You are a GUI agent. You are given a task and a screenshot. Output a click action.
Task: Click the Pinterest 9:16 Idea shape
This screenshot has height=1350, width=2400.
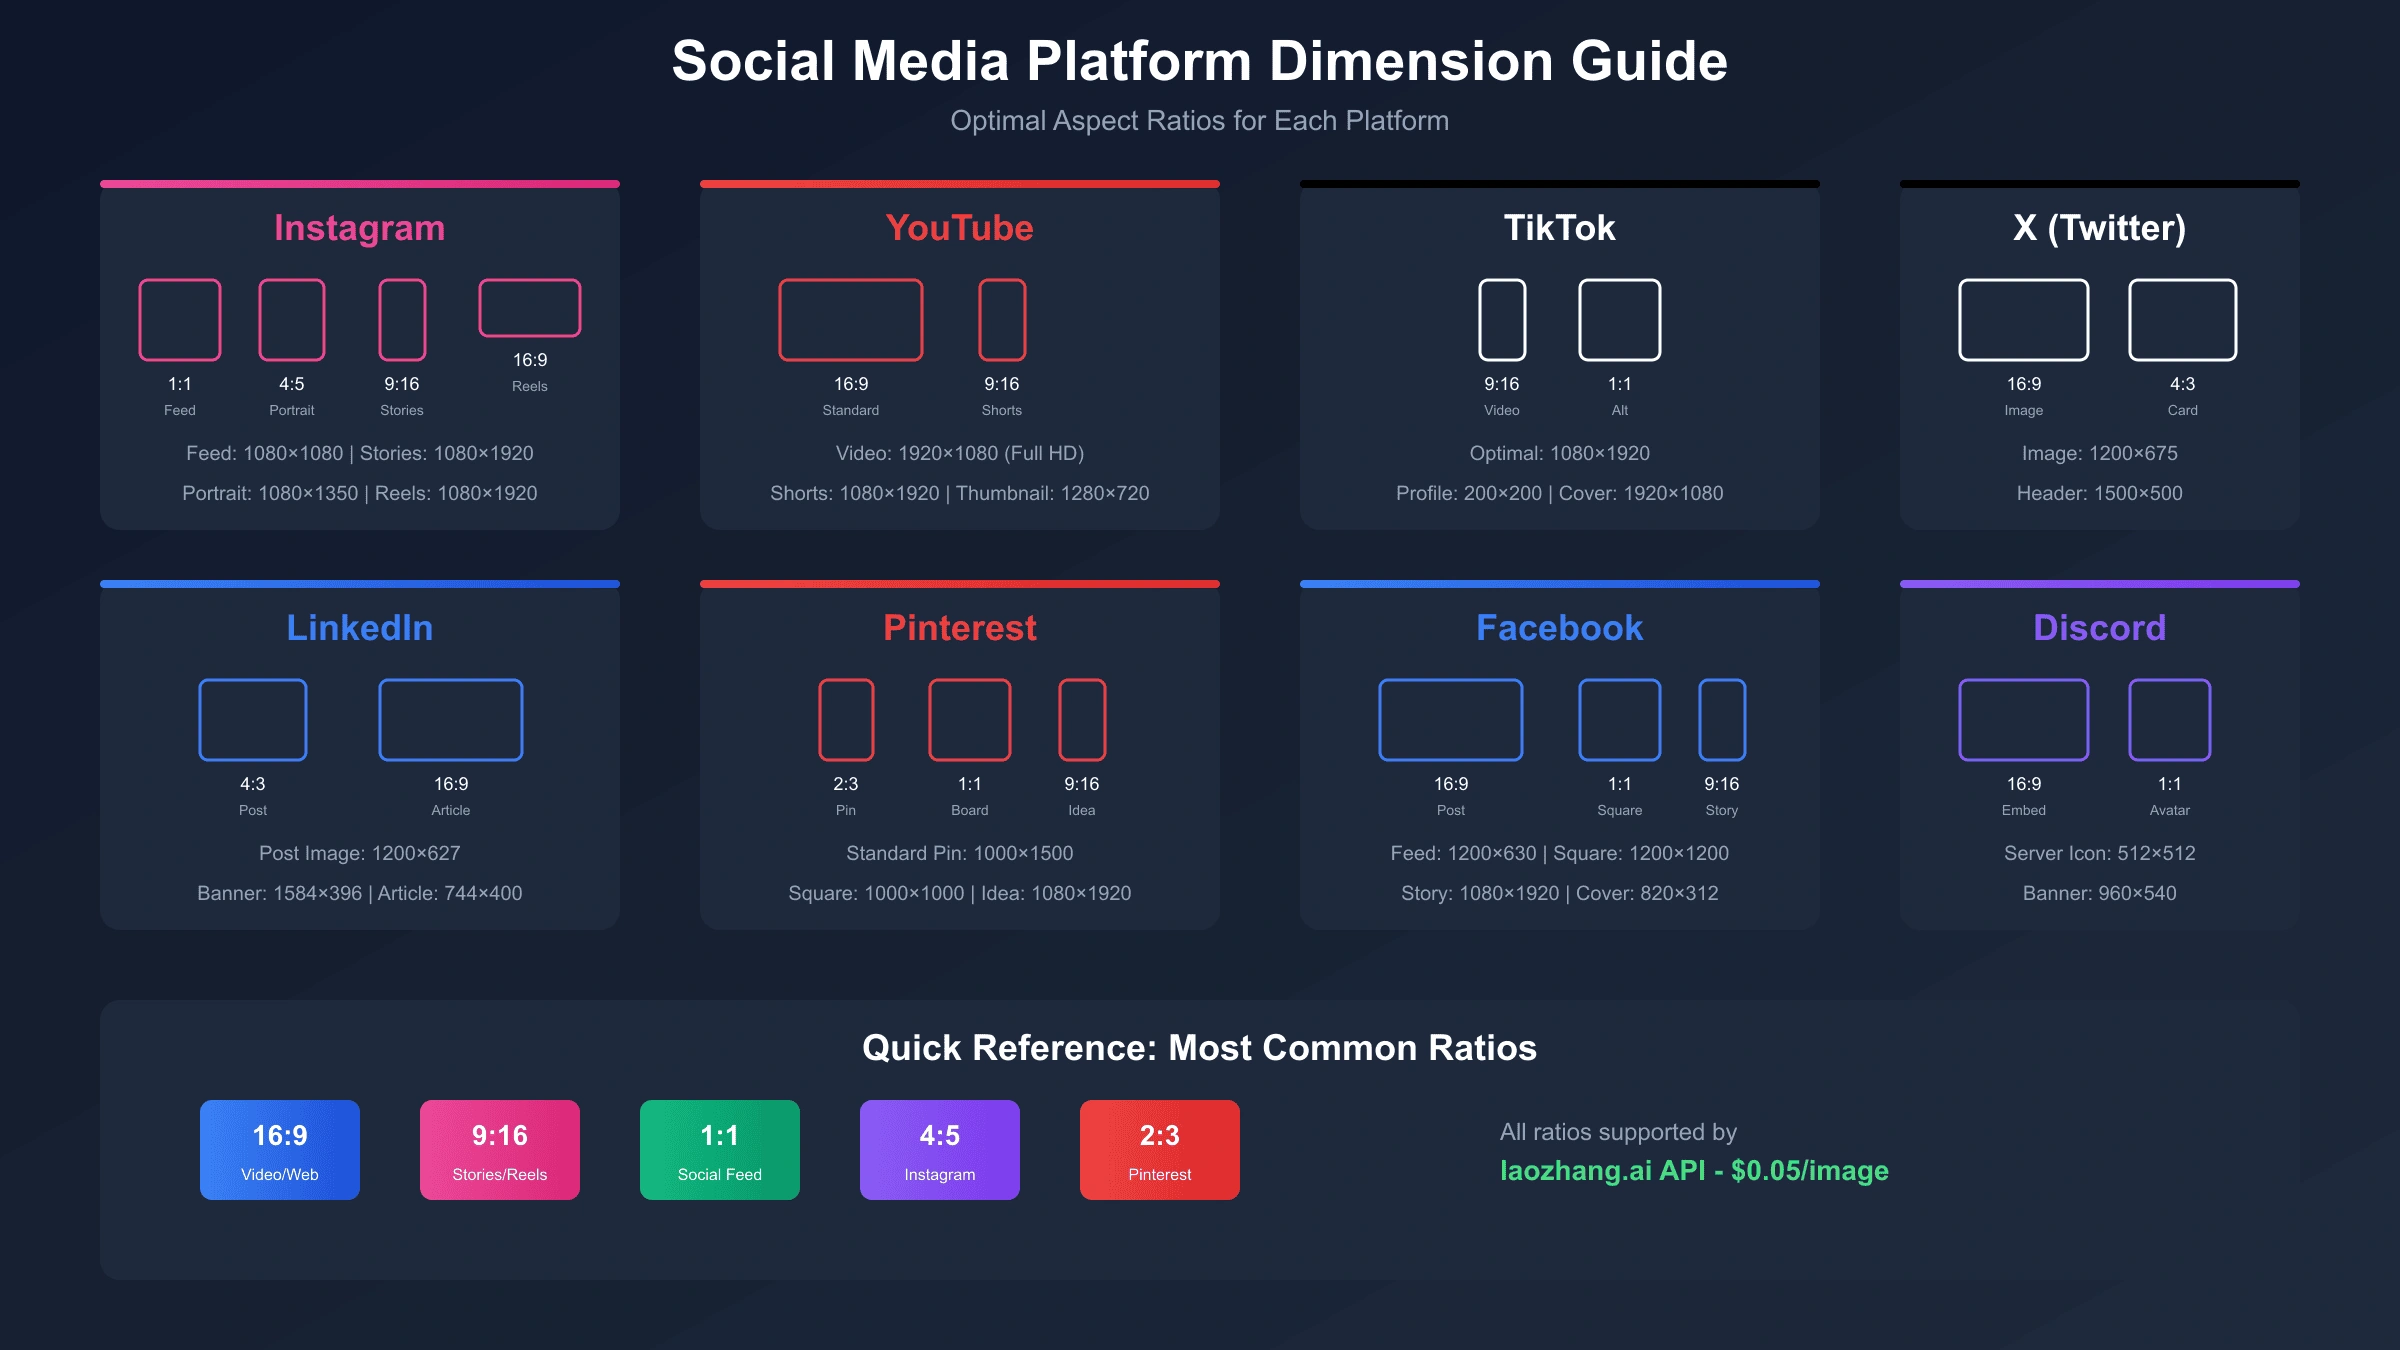(1082, 720)
